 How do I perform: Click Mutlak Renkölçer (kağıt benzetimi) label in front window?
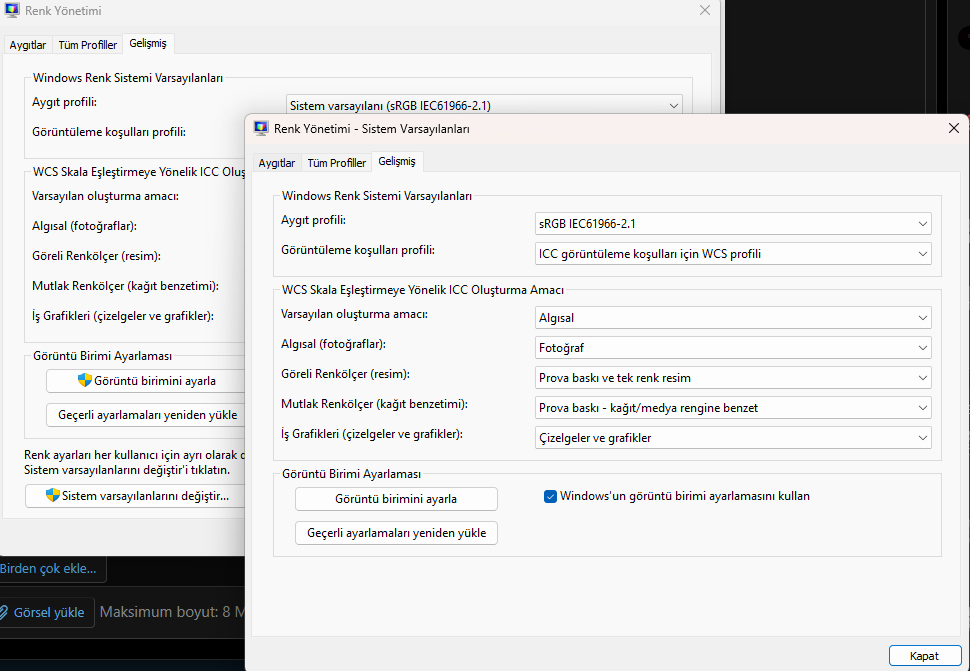coord(374,404)
